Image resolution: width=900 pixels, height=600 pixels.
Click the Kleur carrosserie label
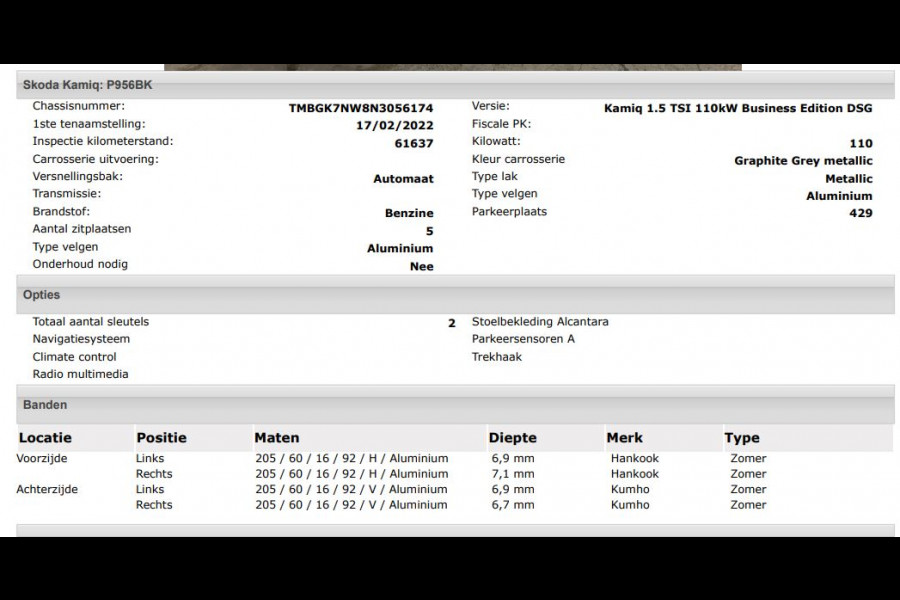click(518, 159)
